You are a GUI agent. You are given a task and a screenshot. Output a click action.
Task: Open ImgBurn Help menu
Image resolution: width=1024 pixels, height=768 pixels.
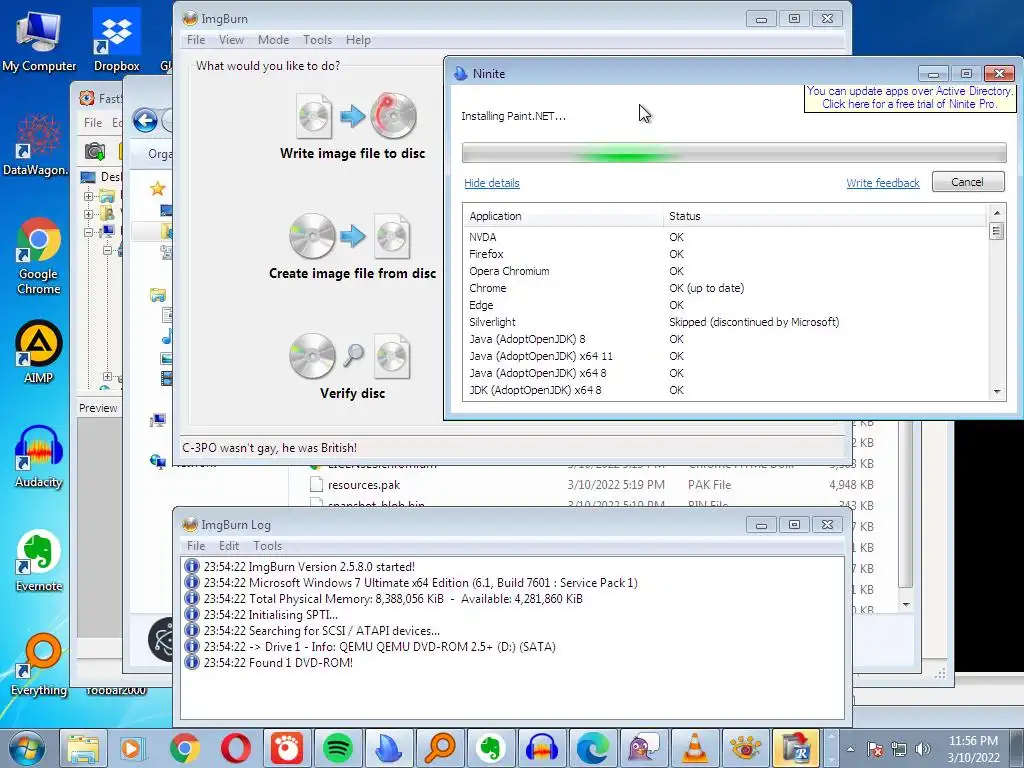click(x=358, y=40)
